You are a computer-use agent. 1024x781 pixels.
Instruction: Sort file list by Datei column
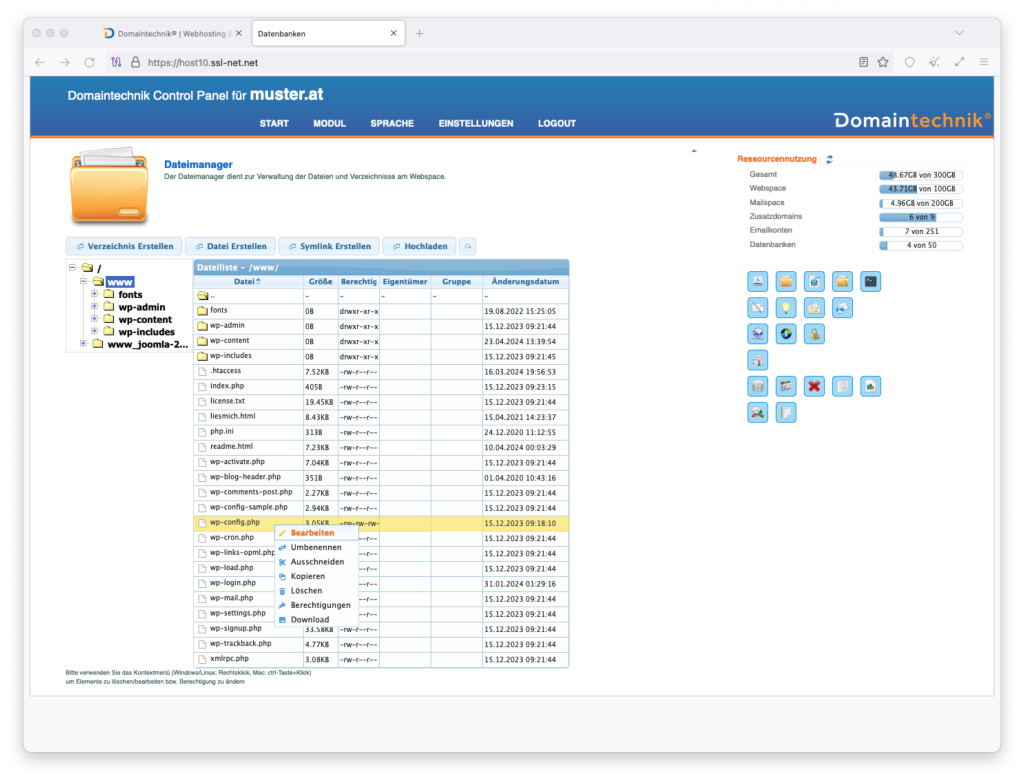coord(246,282)
